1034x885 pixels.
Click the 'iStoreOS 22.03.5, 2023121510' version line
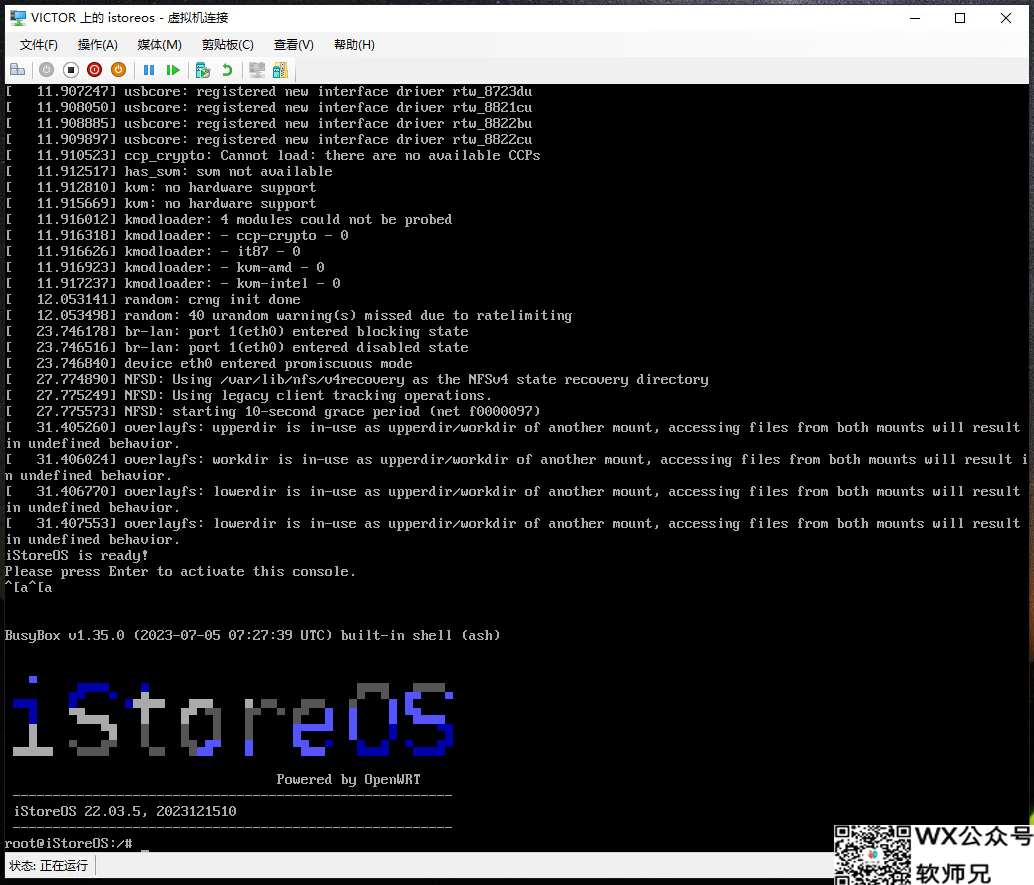[x=125, y=811]
